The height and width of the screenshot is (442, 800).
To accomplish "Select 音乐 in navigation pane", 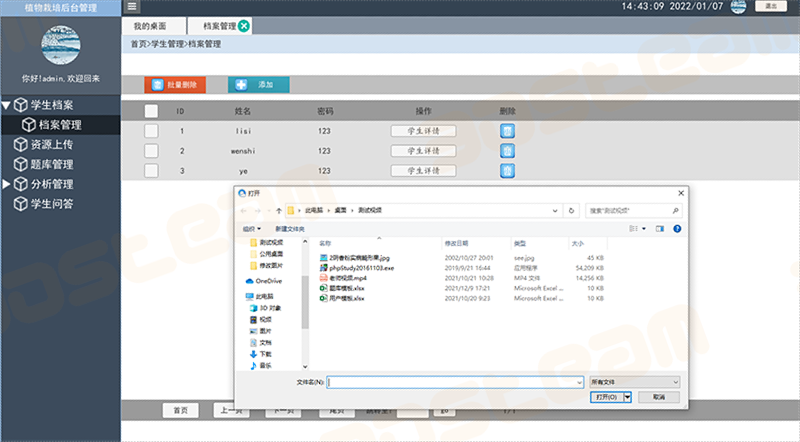I will 261,366.
